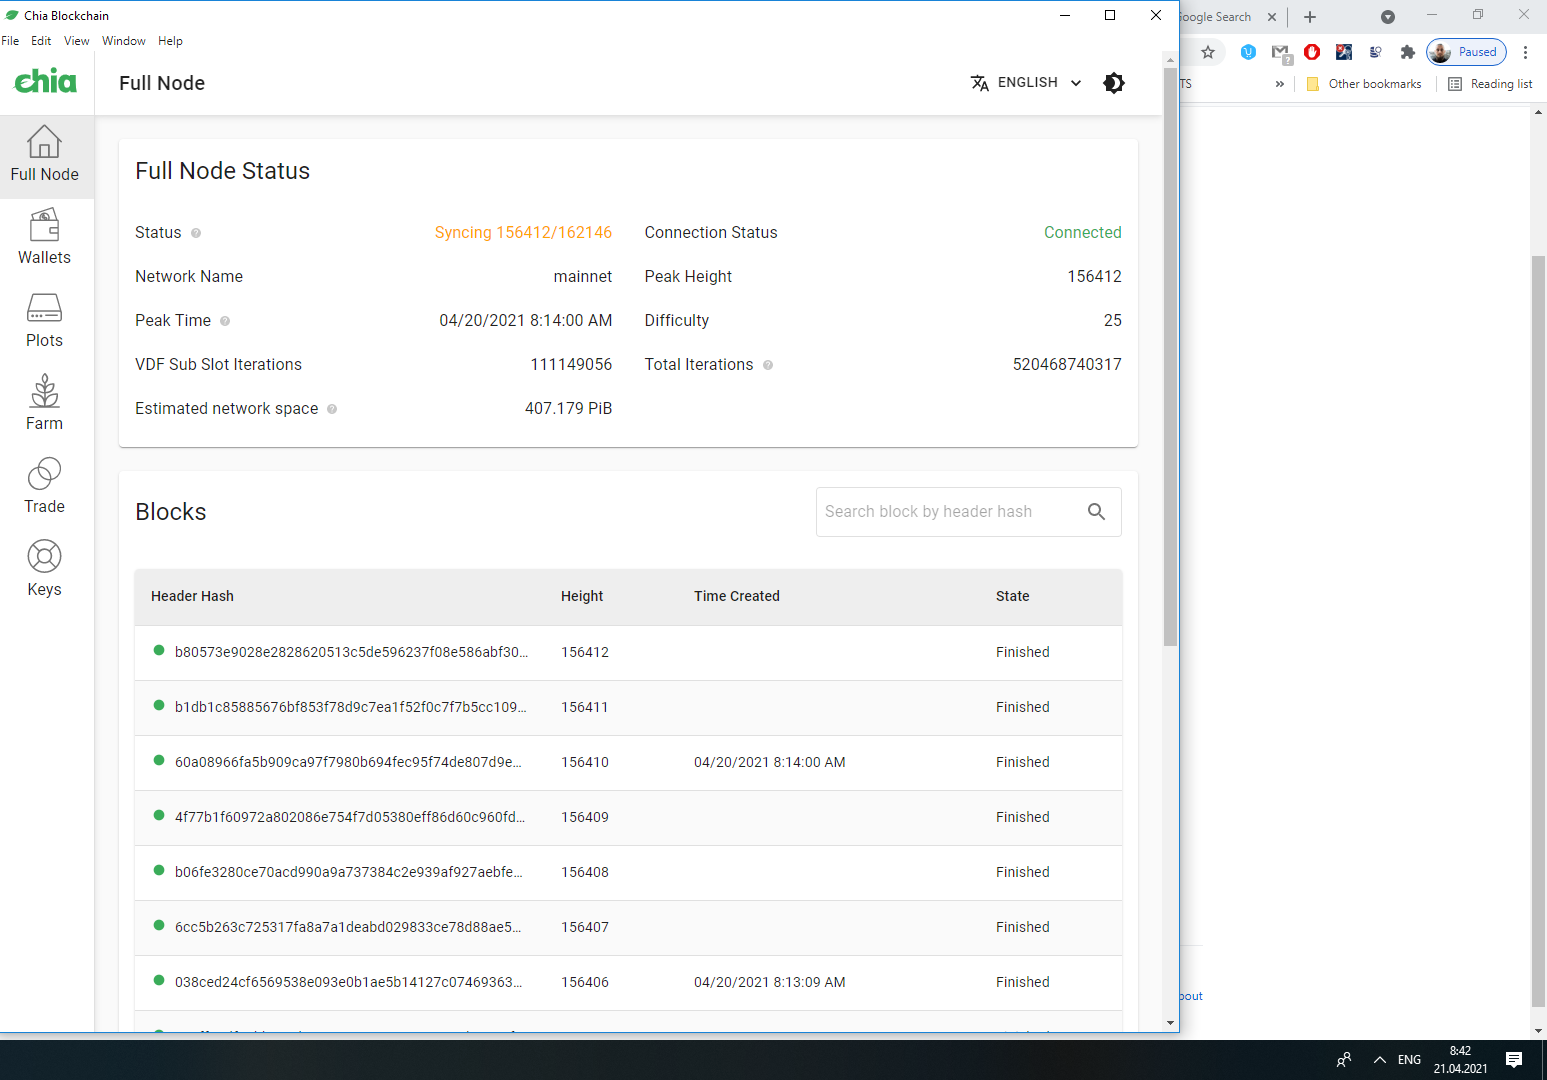
Task: Open the Plots sidebar section
Action: 45,322
